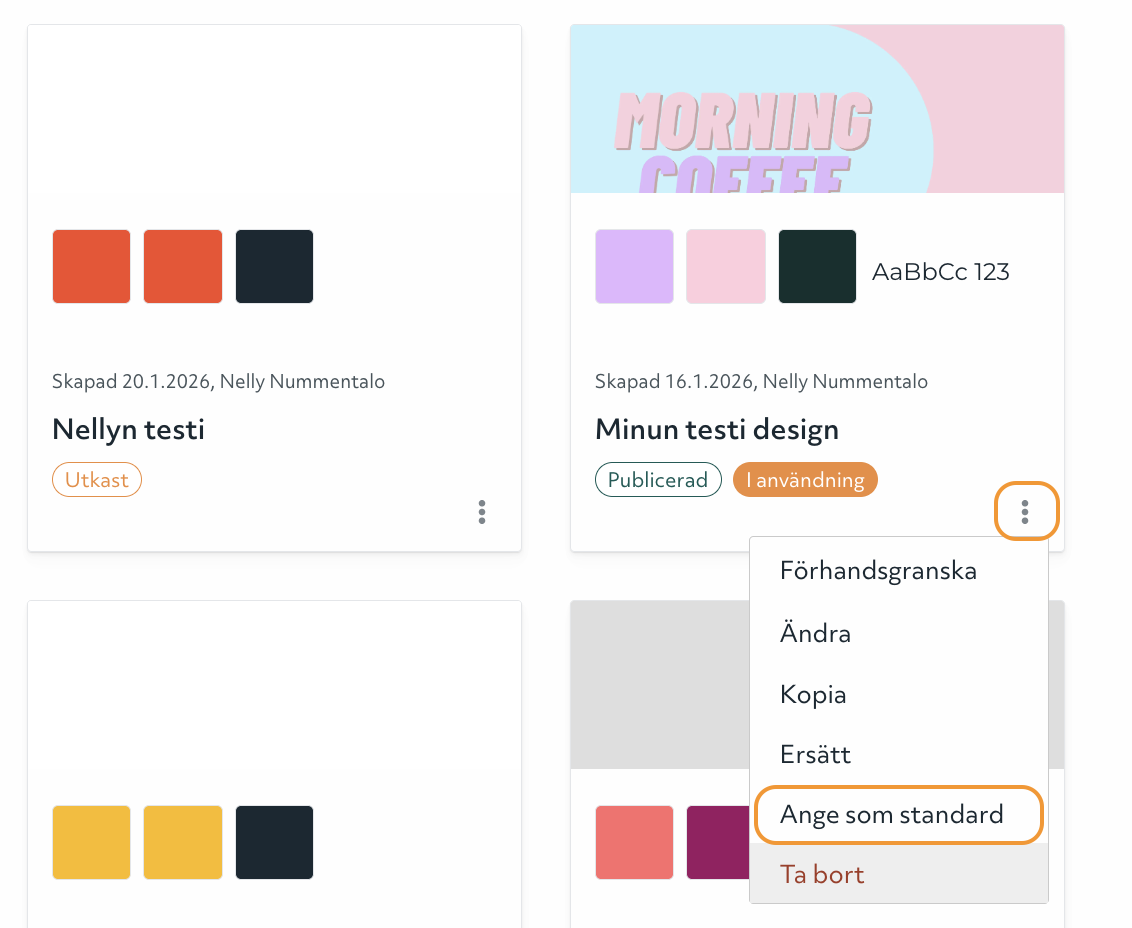Click the Utkast status badge
1132x928 pixels.
tap(97, 480)
